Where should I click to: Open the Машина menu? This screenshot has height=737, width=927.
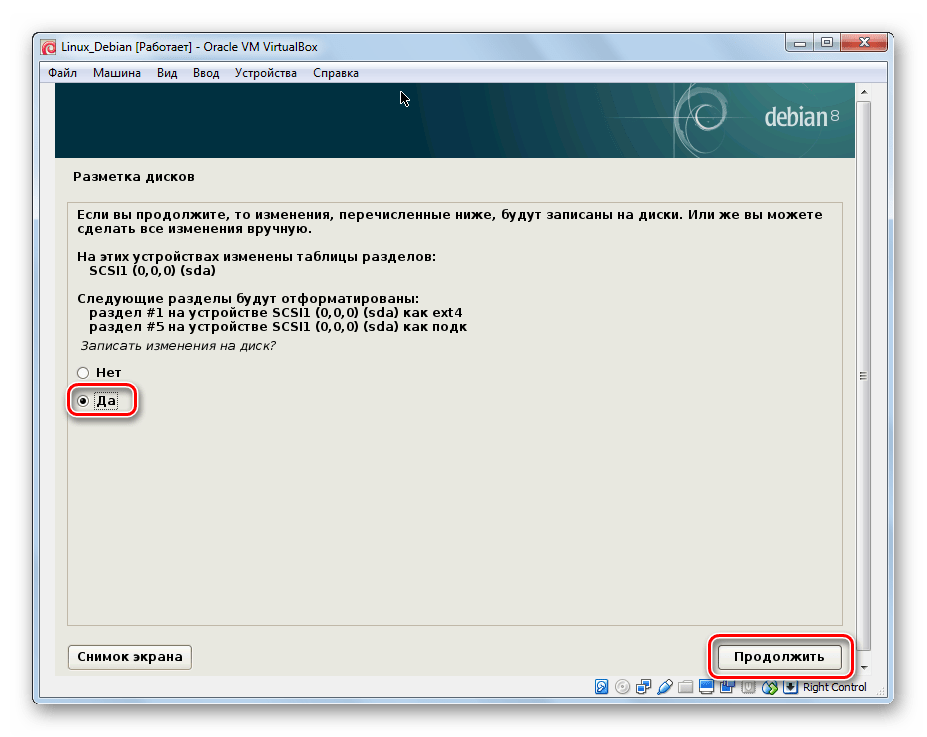pyautogui.click(x=116, y=73)
